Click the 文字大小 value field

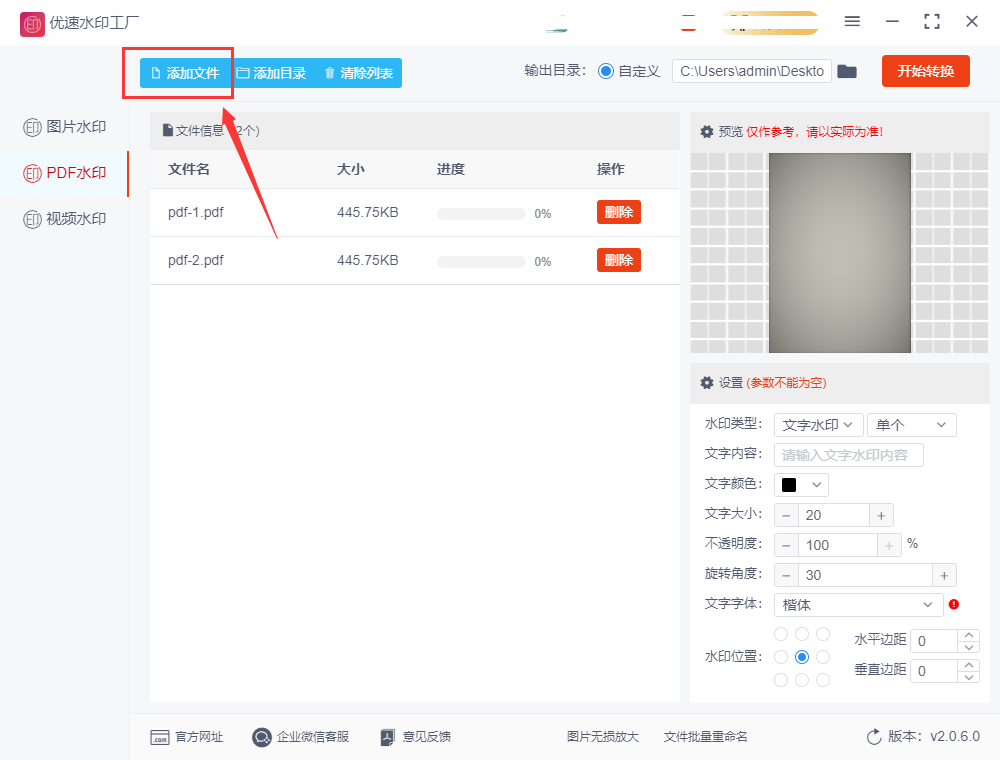834,515
